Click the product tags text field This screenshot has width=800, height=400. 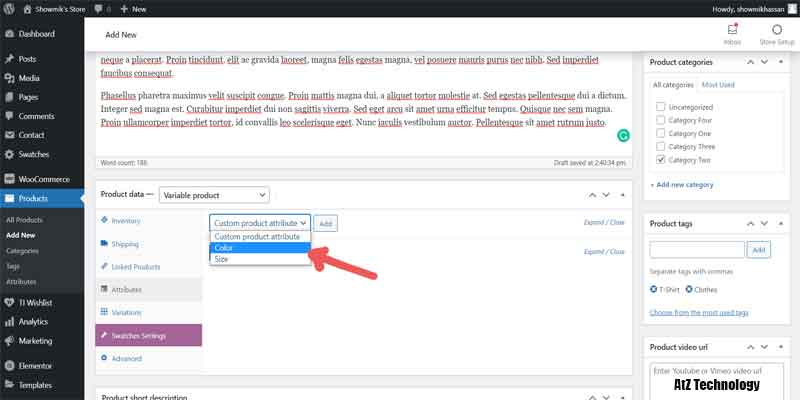tap(697, 249)
